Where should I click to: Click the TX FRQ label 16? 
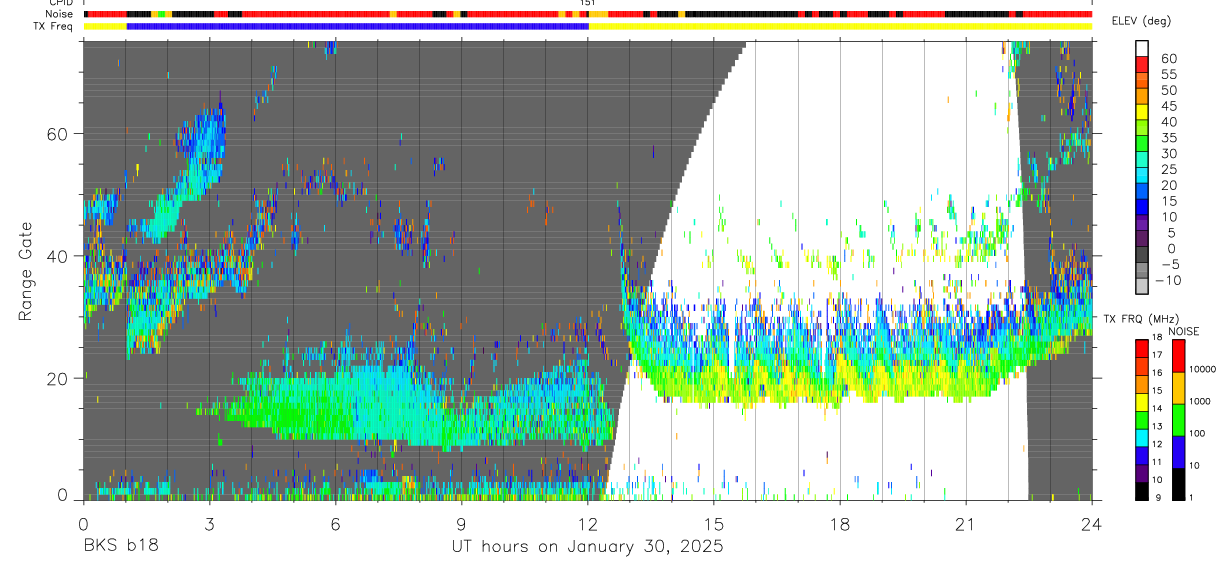click(x=1159, y=372)
